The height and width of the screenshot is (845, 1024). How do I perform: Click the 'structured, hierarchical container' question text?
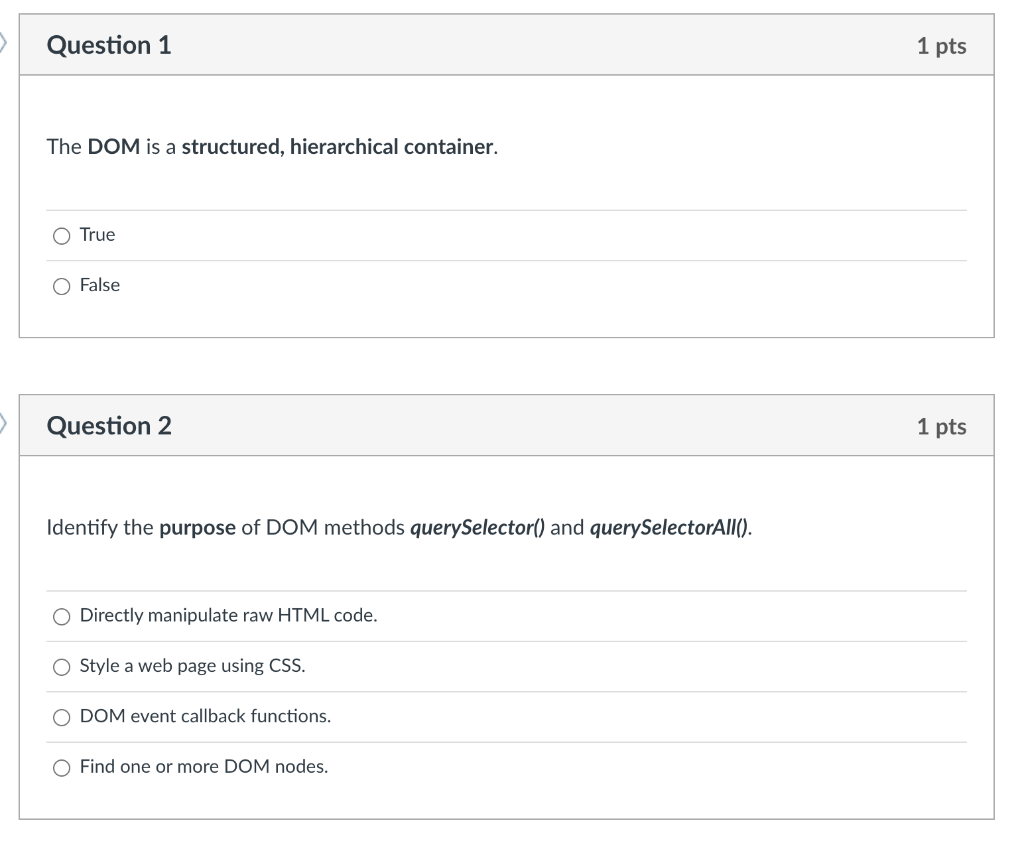tap(337, 147)
